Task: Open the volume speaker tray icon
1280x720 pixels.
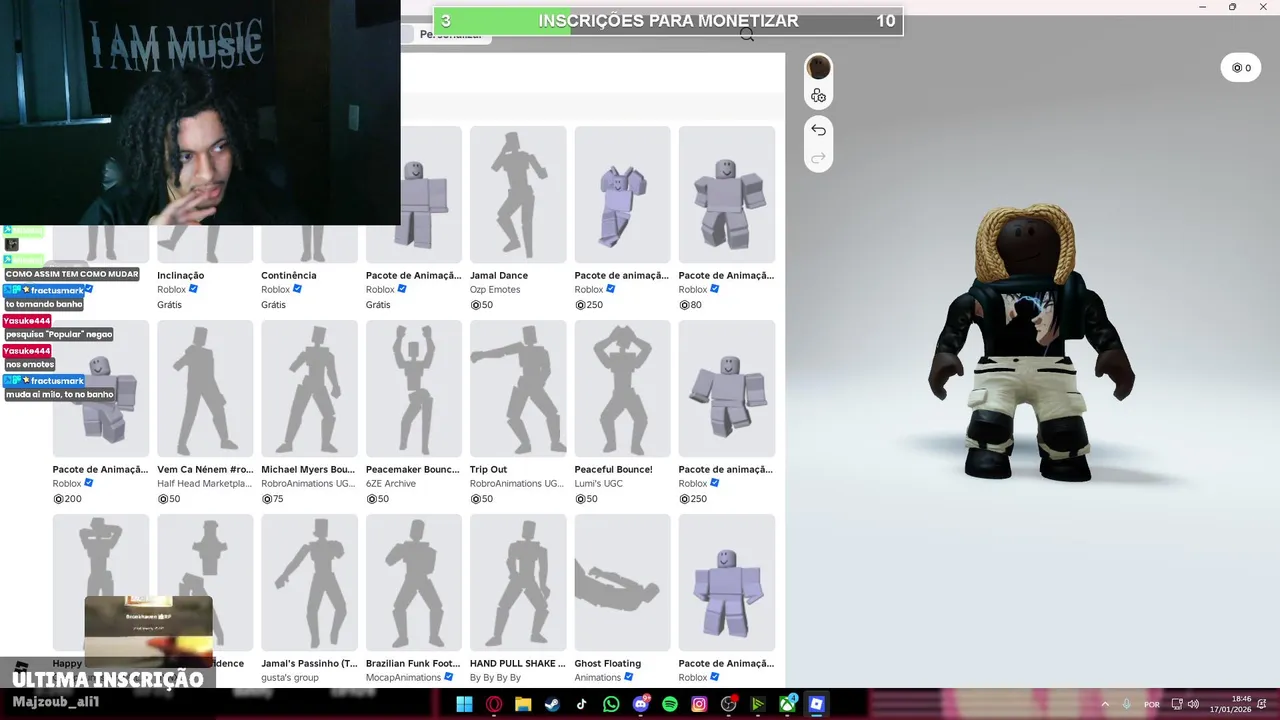Action: click(x=1193, y=704)
